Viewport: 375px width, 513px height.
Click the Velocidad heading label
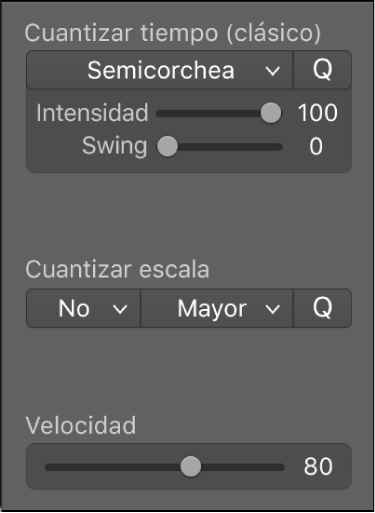coord(81,425)
